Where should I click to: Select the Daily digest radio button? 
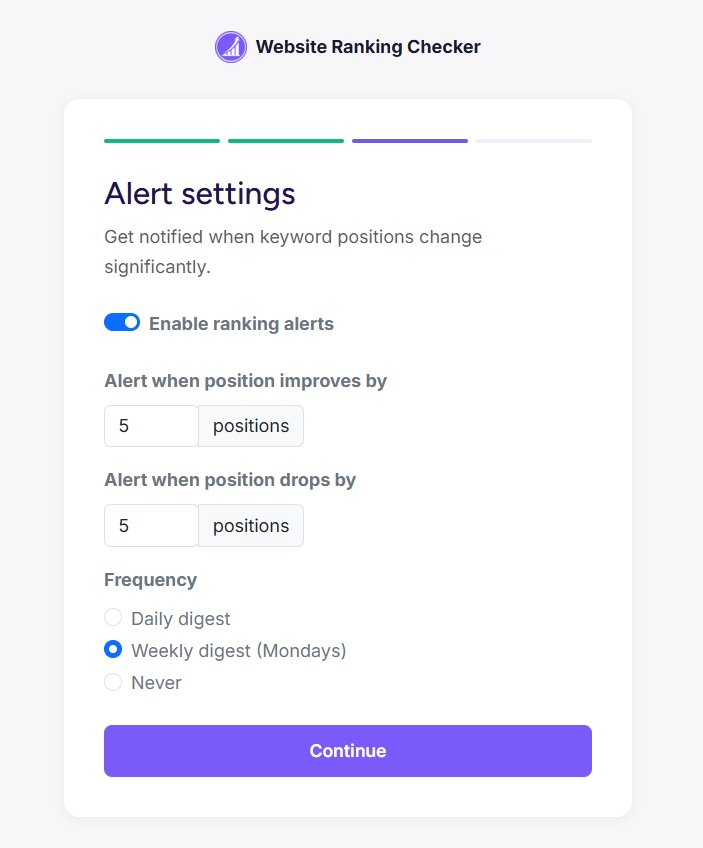point(113,617)
